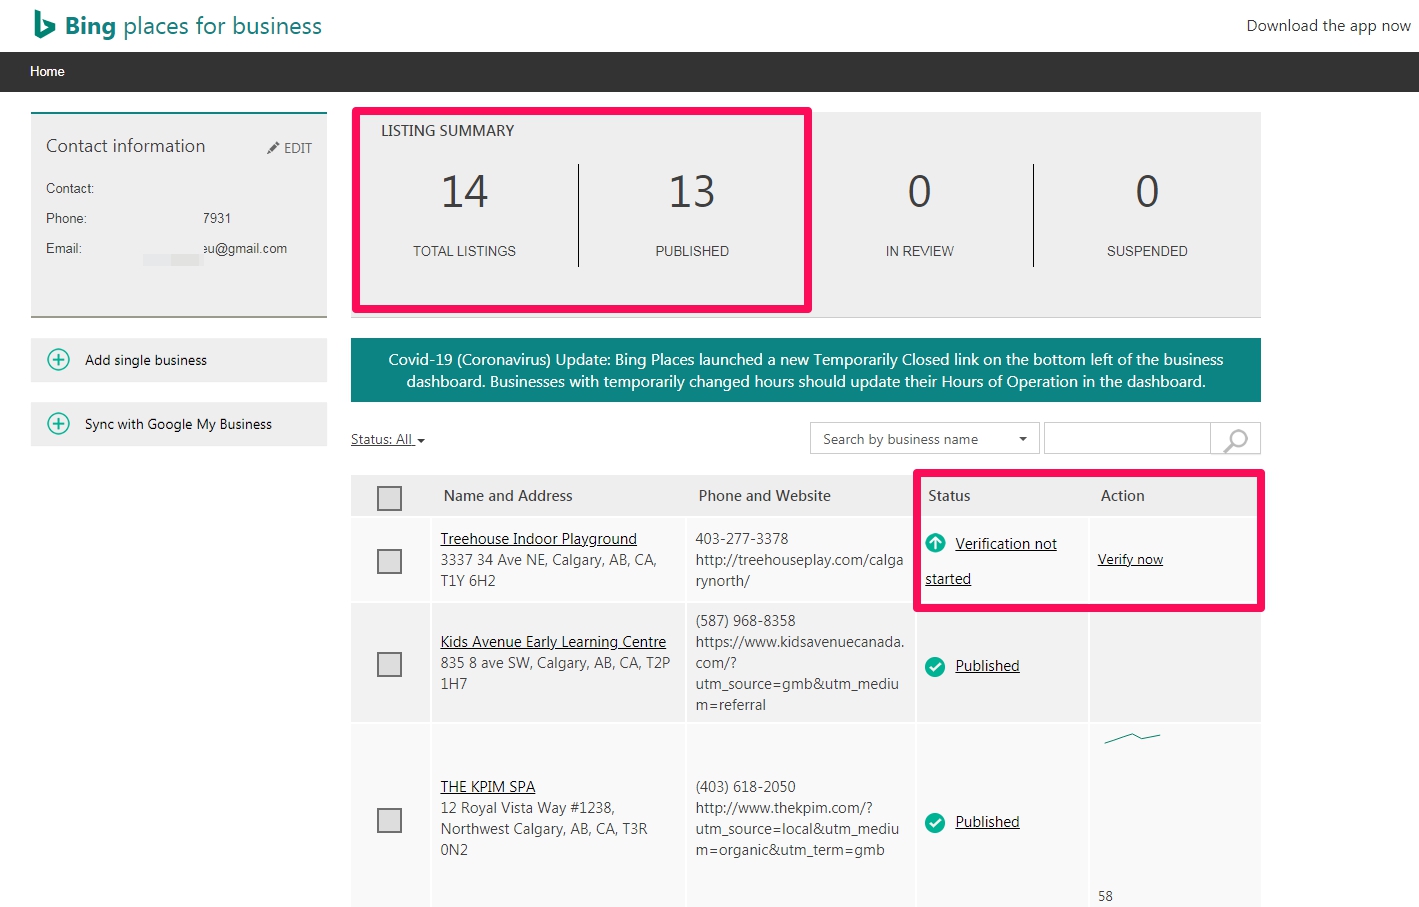
Task: Click Published status for THE KPIM SPA
Action: [987, 822]
